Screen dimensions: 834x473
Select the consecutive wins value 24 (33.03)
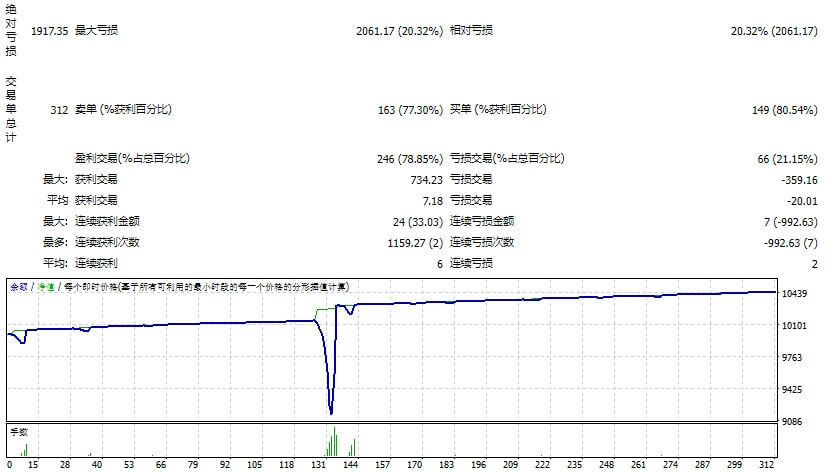[418, 222]
